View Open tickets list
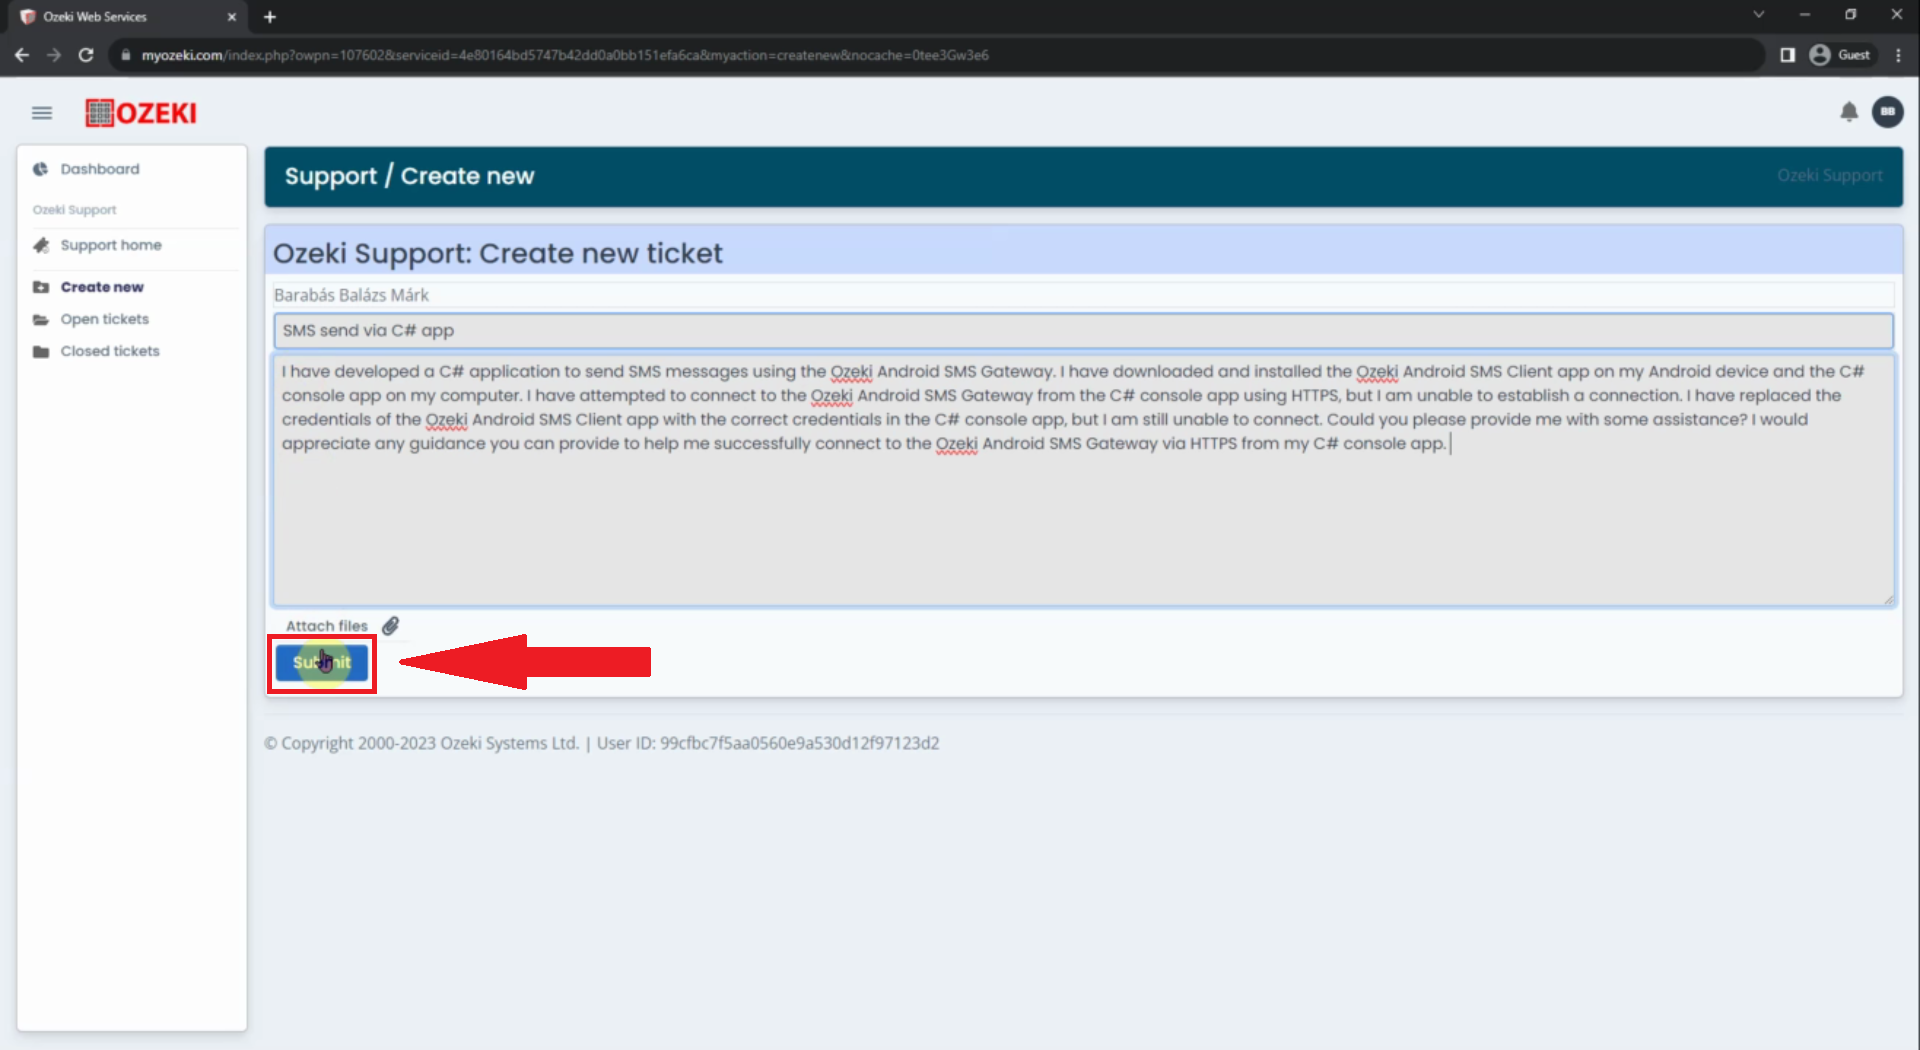 coord(105,319)
